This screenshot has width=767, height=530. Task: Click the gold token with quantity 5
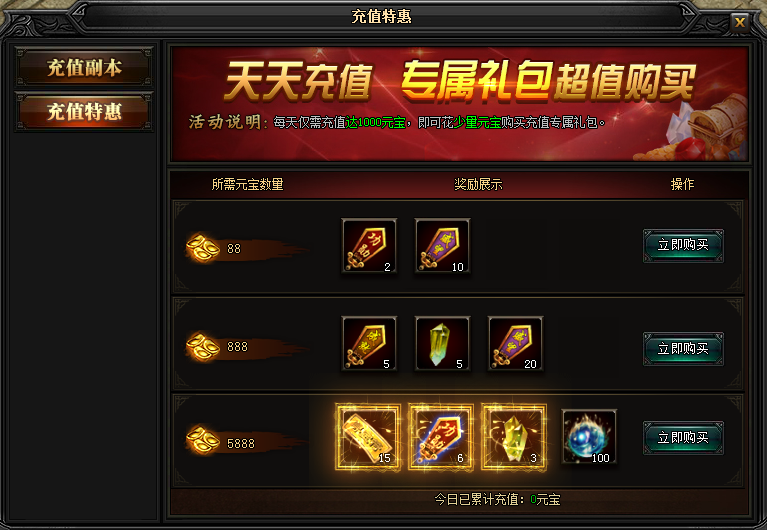pos(369,343)
